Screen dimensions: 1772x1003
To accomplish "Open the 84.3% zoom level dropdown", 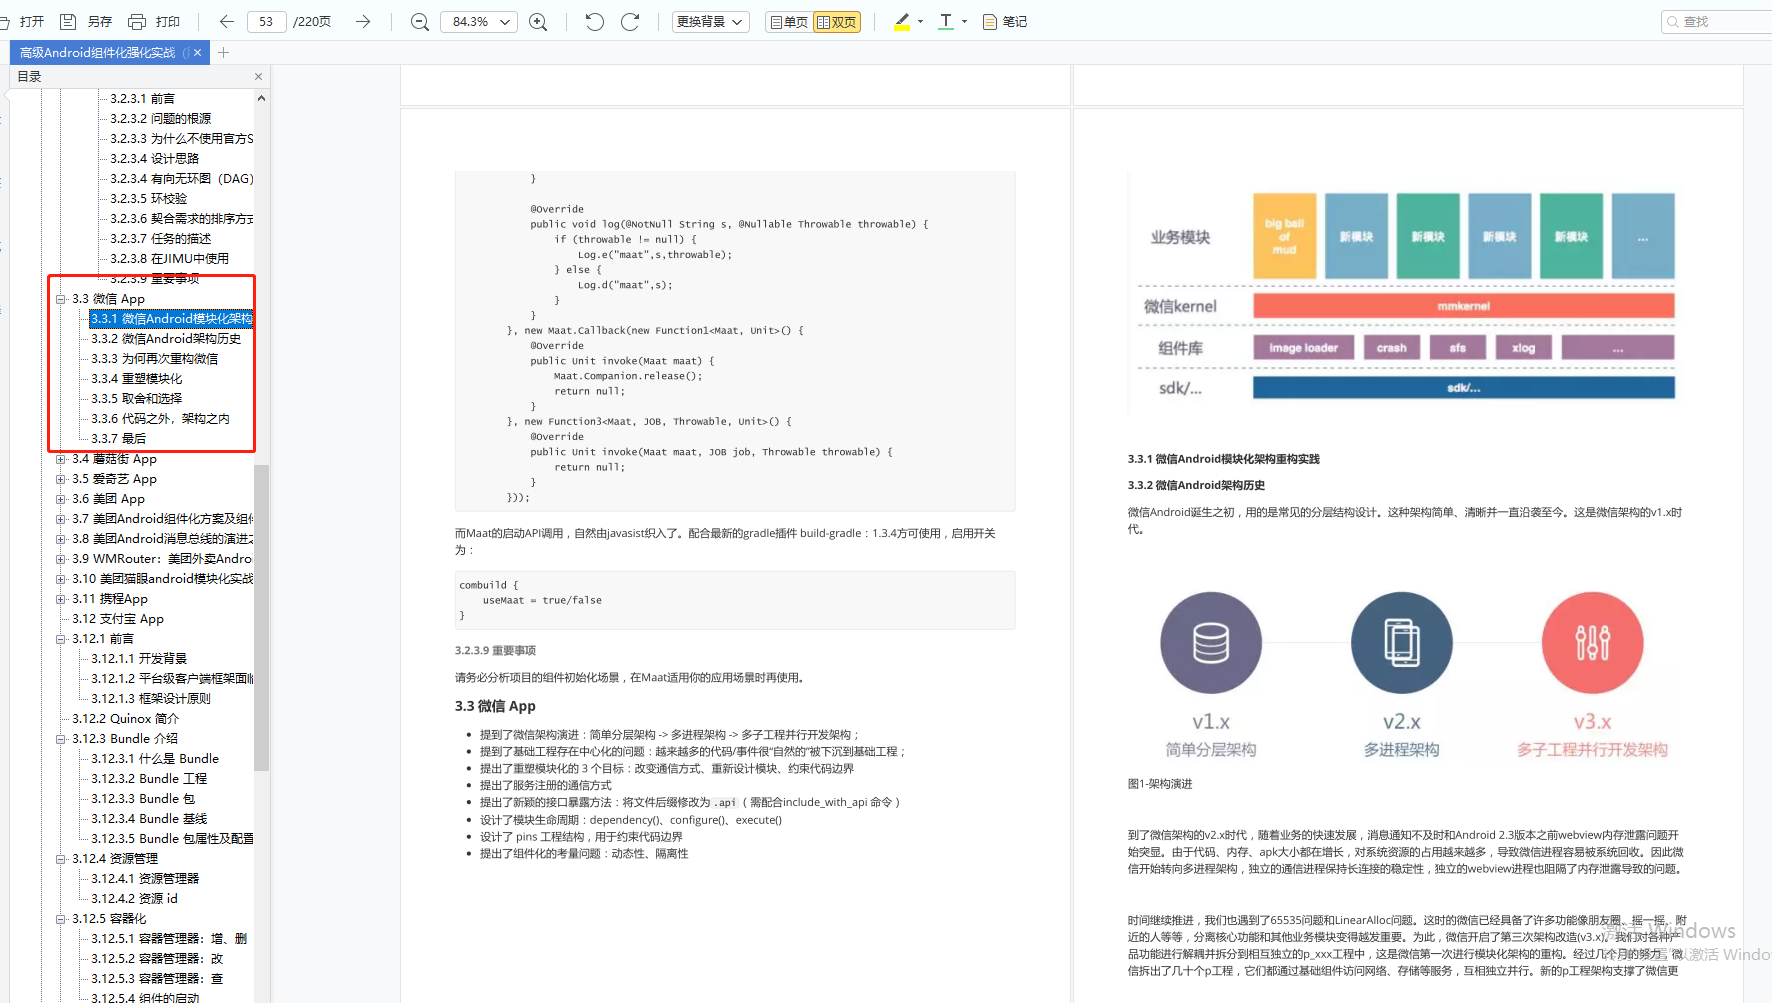I will click(x=479, y=21).
